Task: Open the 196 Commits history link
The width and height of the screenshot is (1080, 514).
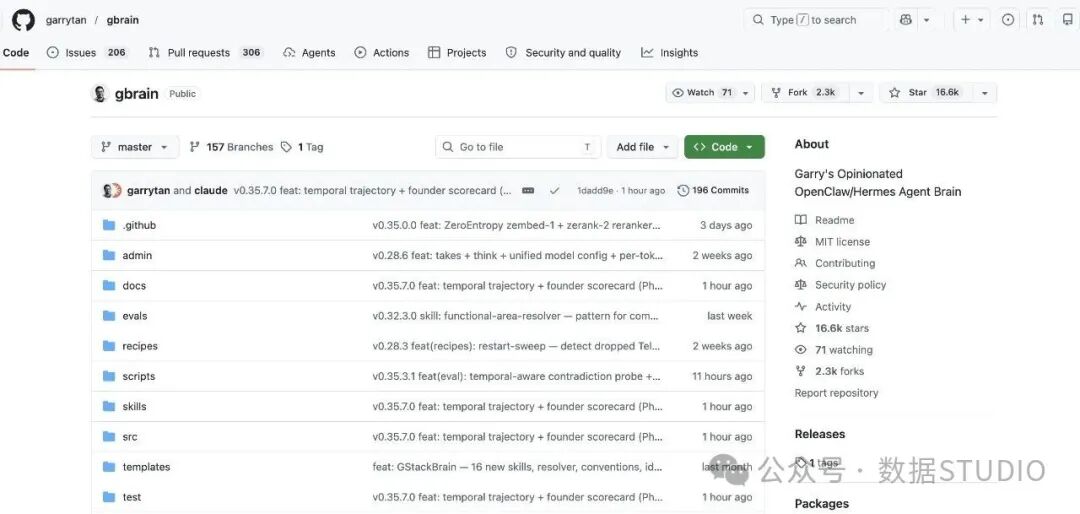Action: [x=713, y=191]
